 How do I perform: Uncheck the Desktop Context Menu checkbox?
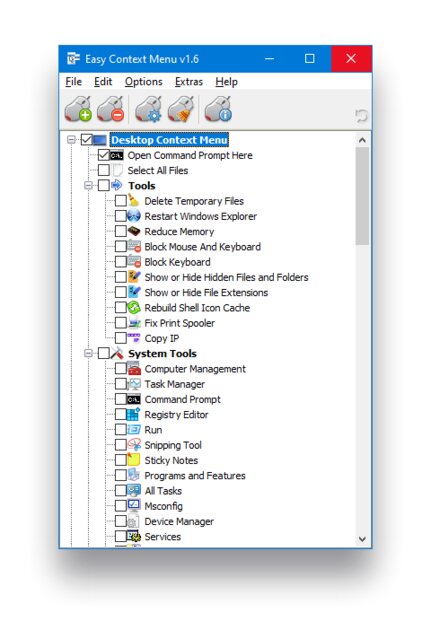(86, 140)
